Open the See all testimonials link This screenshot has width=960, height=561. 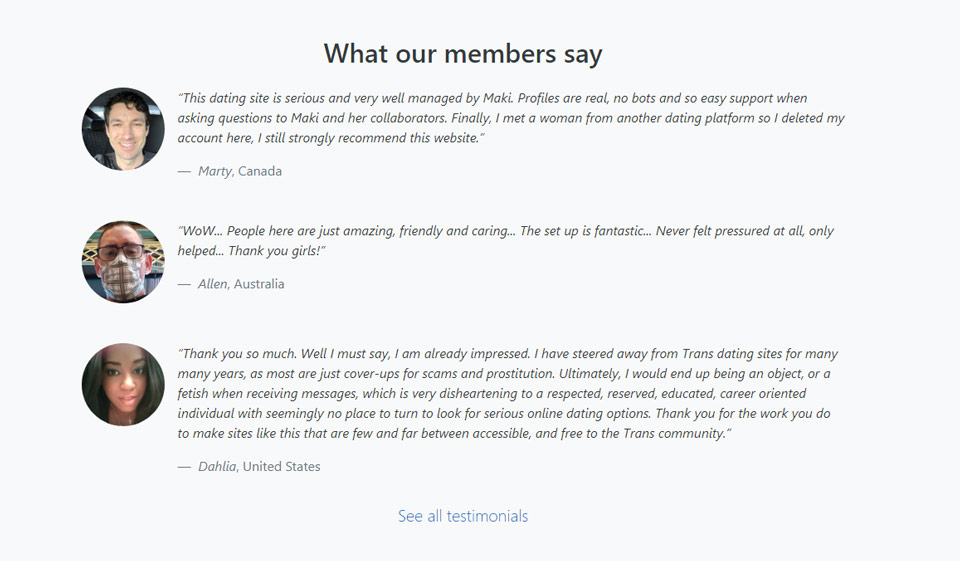point(463,516)
